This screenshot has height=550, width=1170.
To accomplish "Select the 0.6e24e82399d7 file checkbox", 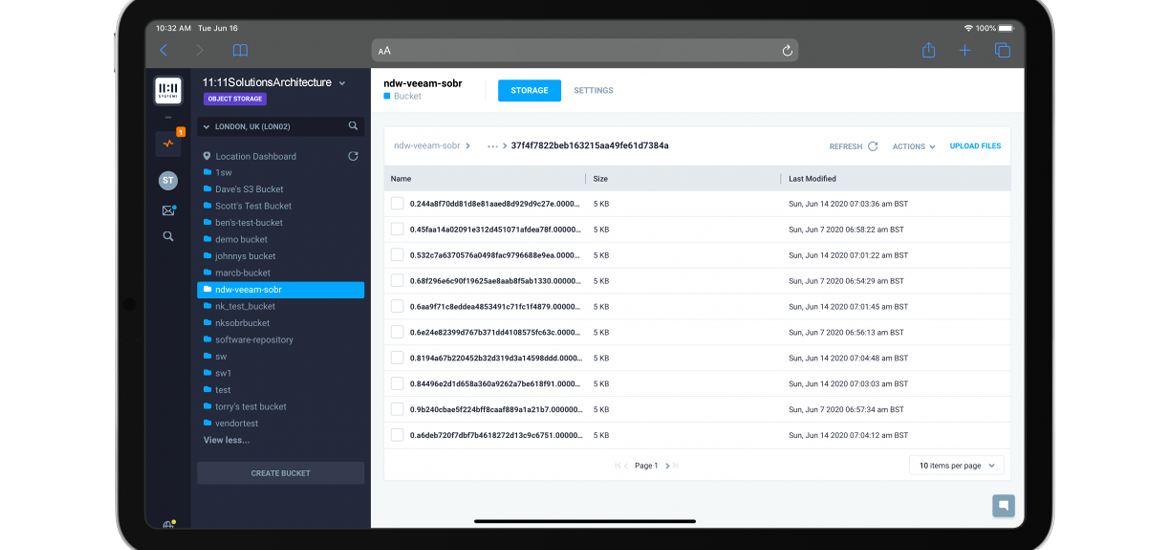I will (397, 332).
